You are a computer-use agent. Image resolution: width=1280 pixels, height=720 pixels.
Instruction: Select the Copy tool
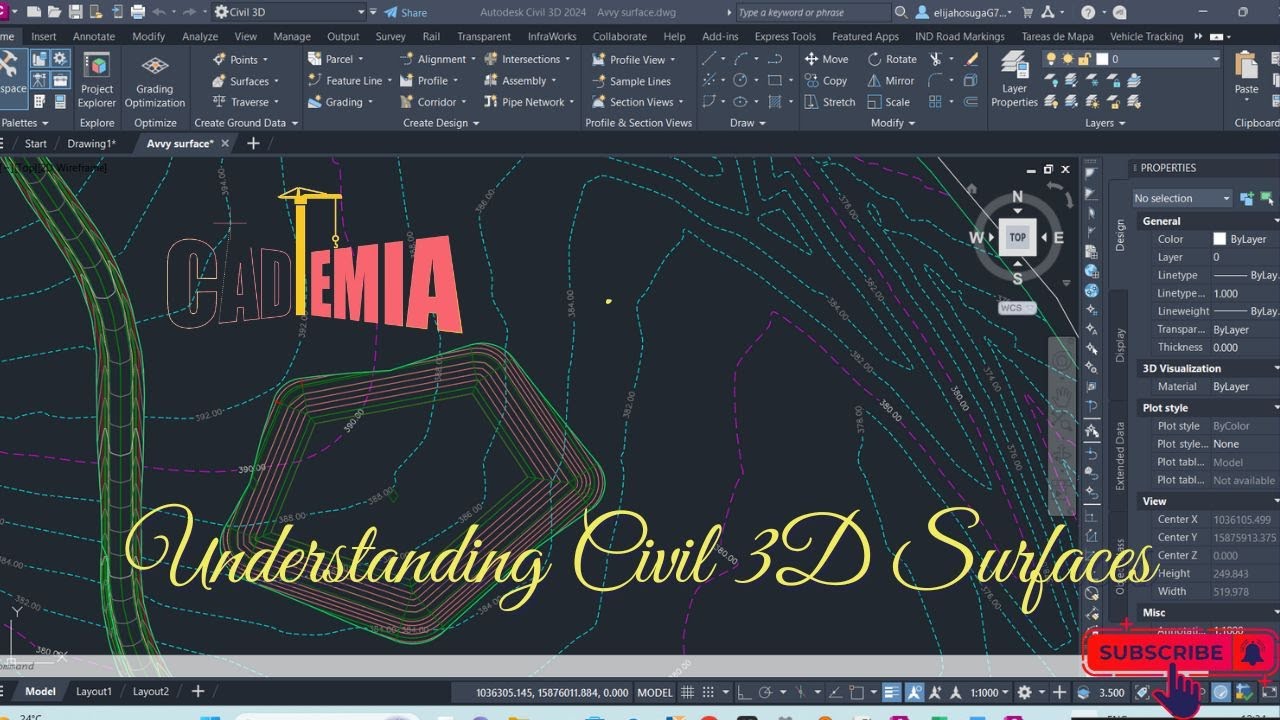(x=826, y=81)
